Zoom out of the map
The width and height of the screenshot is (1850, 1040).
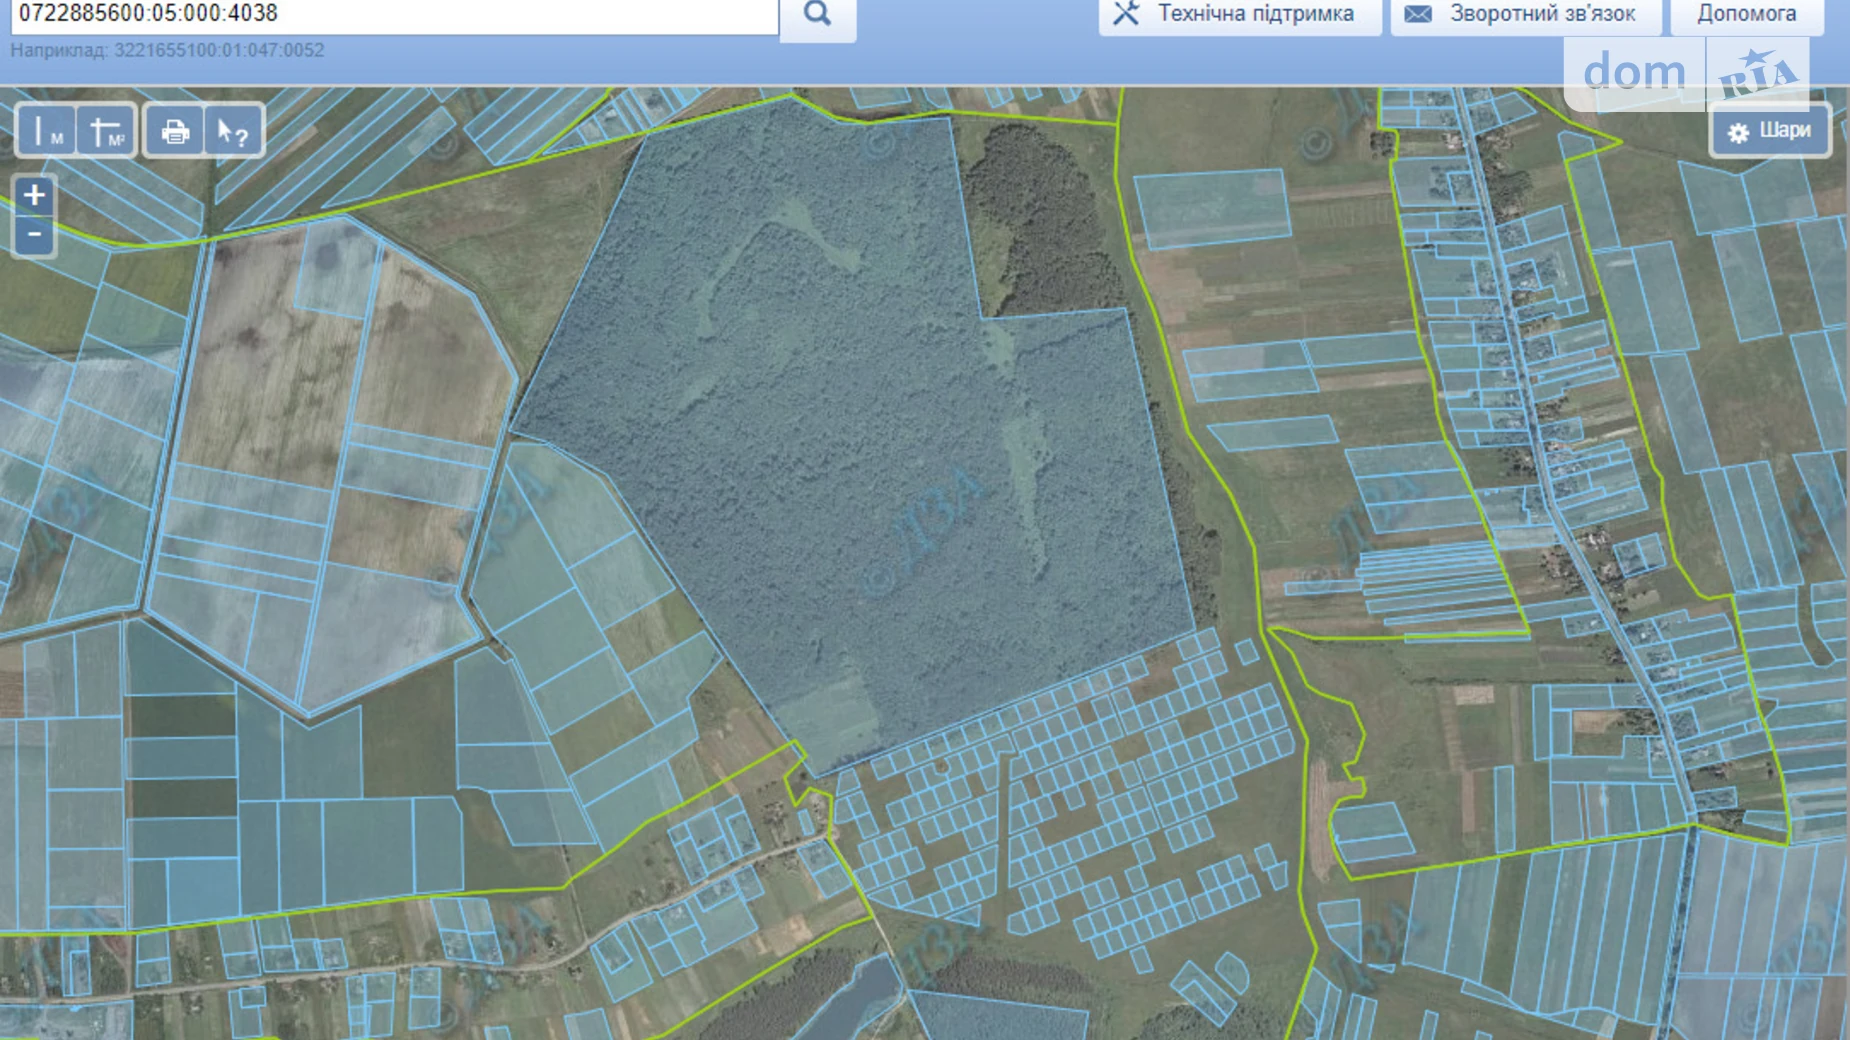(x=34, y=235)
